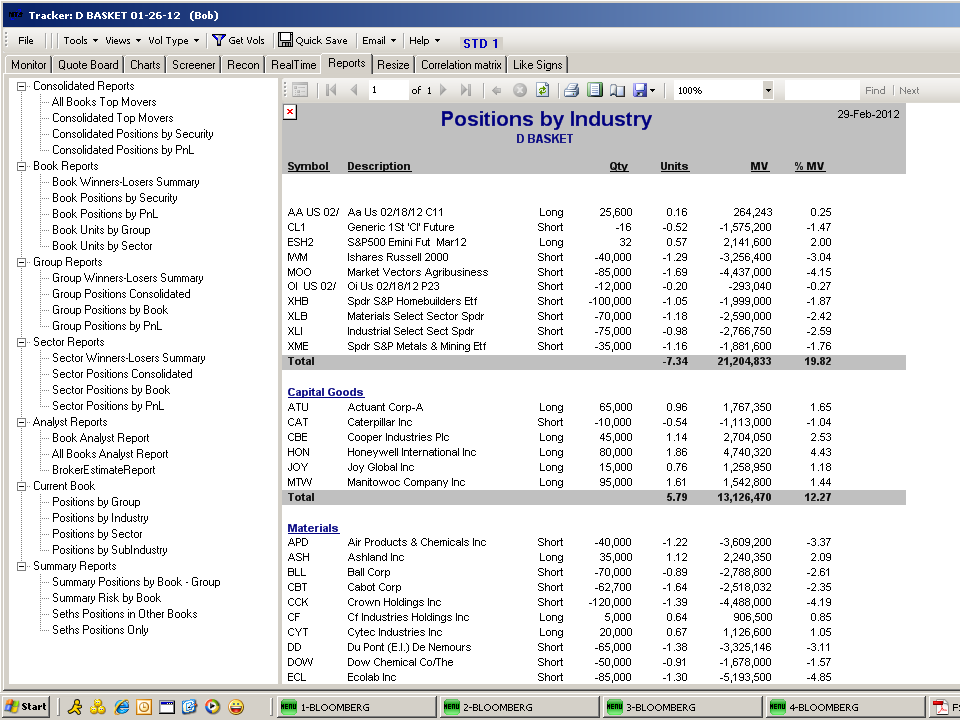Screen dimensions: 960x720
Task: Click the stop rendering icon
Action: coord(520,91)
